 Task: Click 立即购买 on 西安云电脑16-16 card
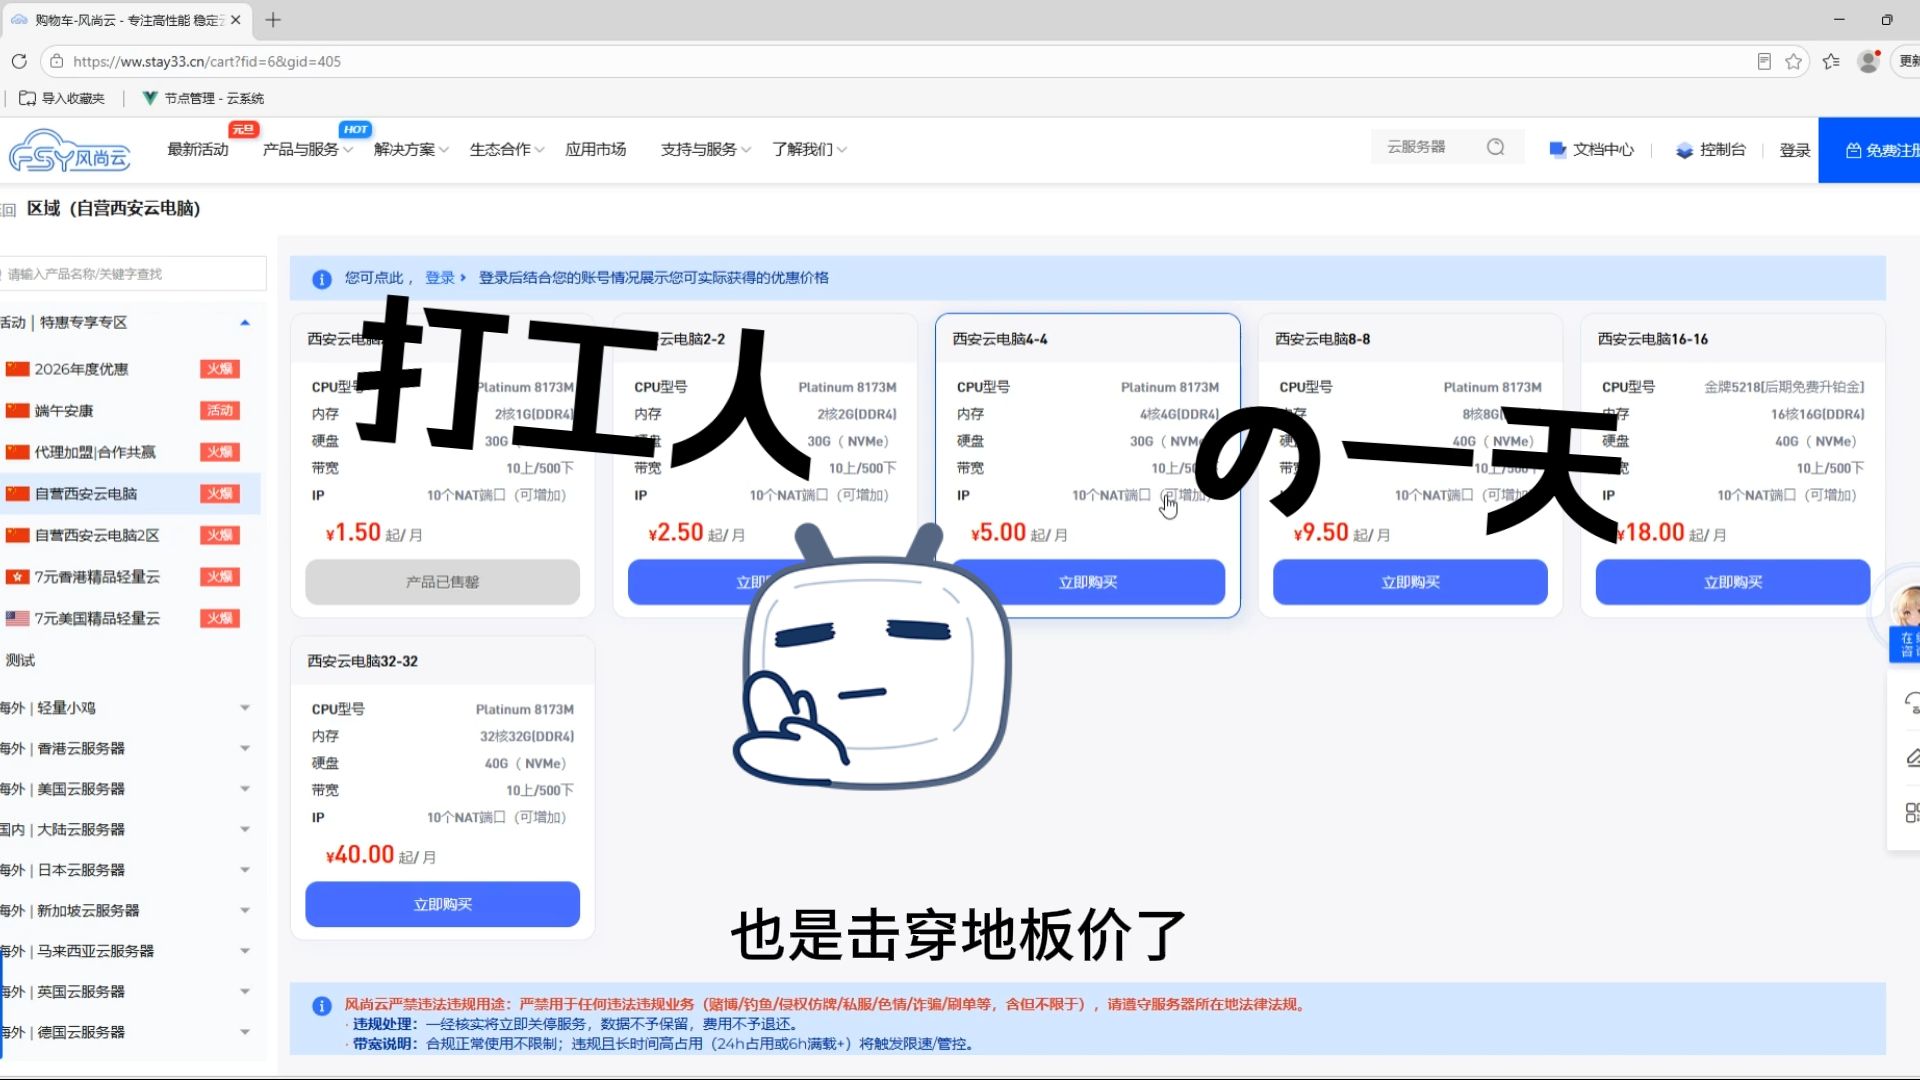coord(1733,582)
